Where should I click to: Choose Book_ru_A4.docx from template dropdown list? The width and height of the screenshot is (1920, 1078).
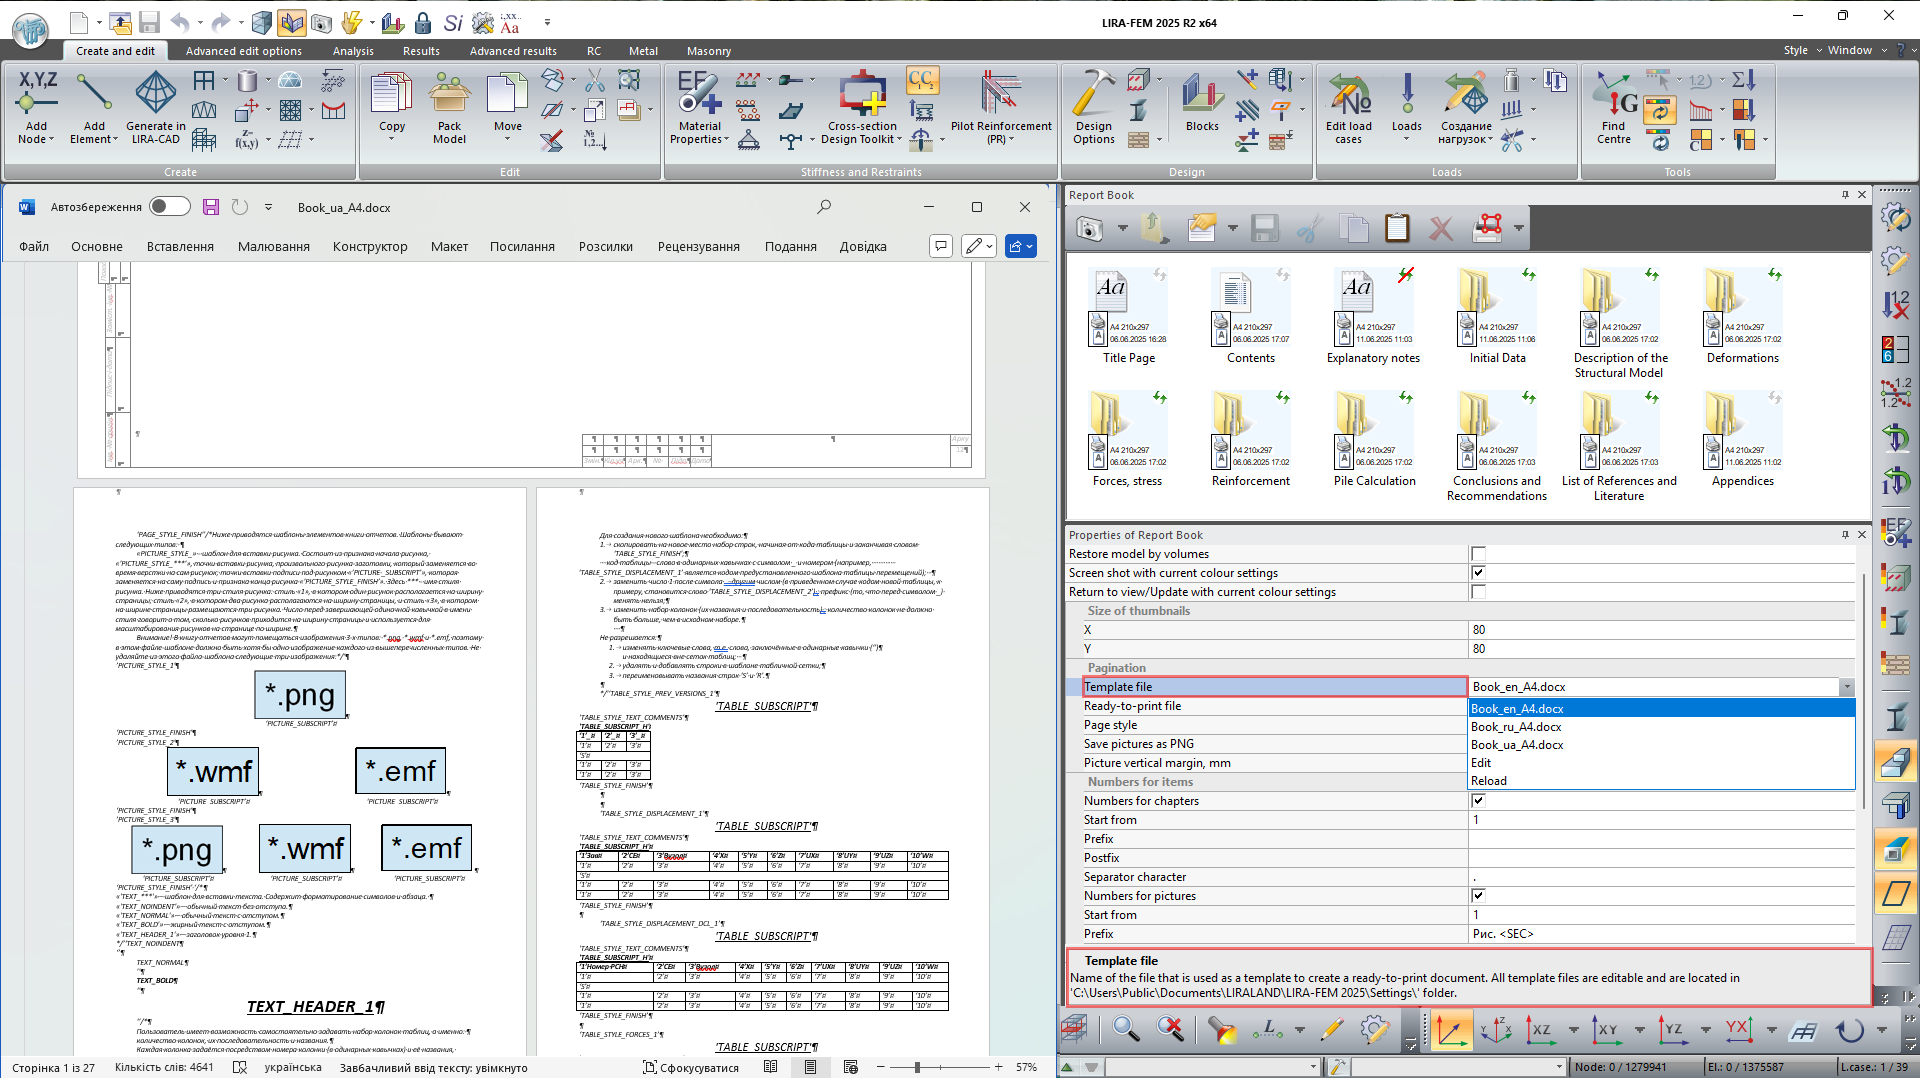1516,727
